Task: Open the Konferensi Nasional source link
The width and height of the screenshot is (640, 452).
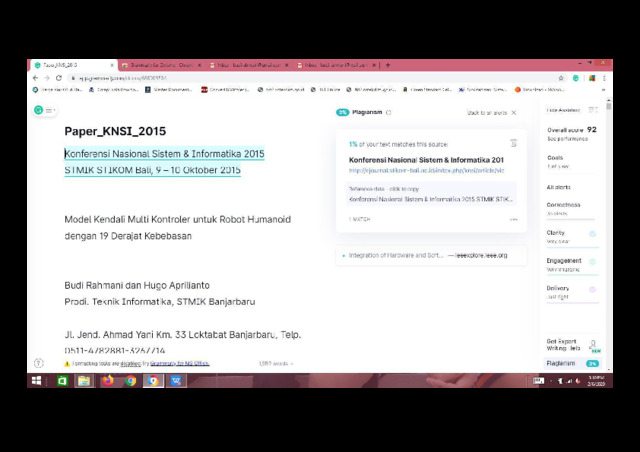Action: (427, 171)
